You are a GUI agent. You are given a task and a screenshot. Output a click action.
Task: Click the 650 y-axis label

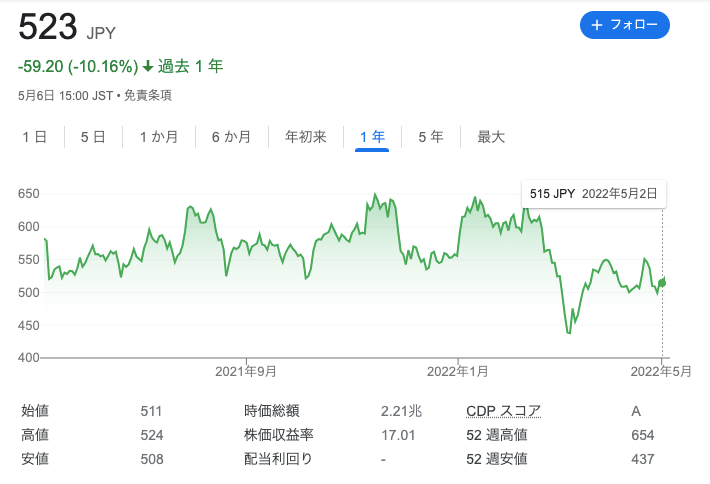[29, 194]
